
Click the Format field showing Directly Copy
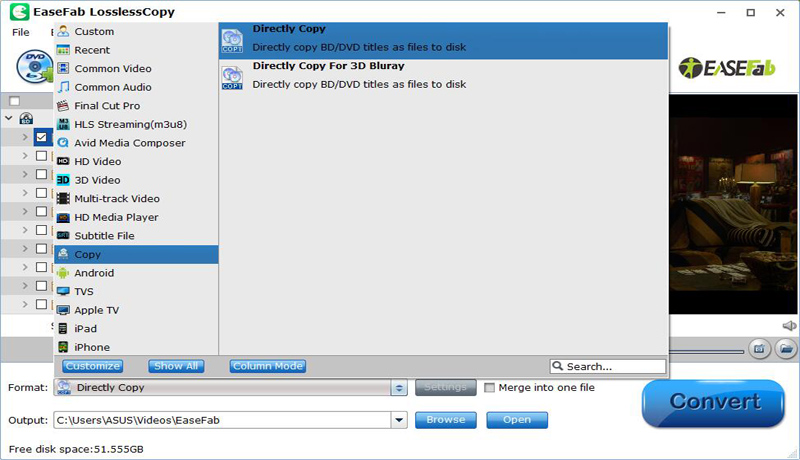pyautogui.click(x=222, y=388)
